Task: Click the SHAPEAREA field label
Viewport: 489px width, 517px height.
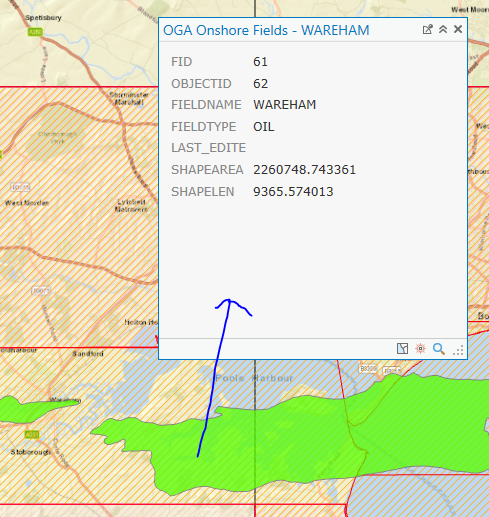Action: 207,170
